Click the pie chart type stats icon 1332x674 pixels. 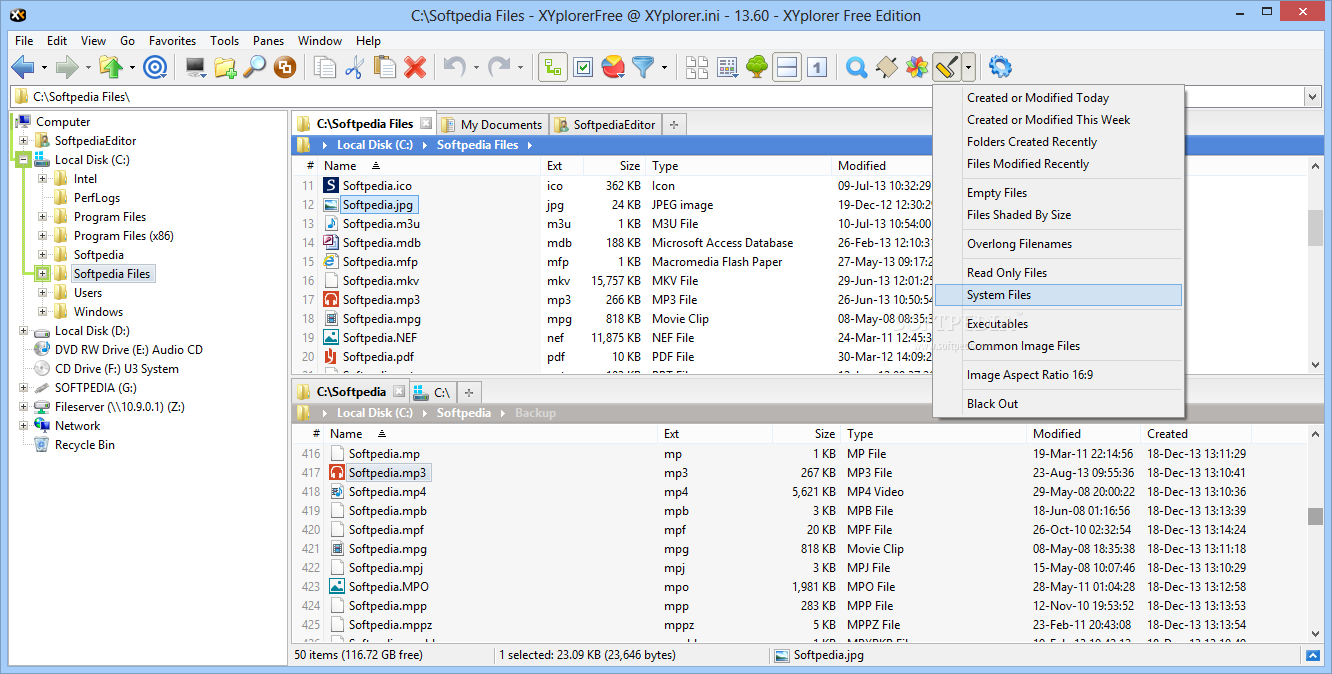point(614,67)
